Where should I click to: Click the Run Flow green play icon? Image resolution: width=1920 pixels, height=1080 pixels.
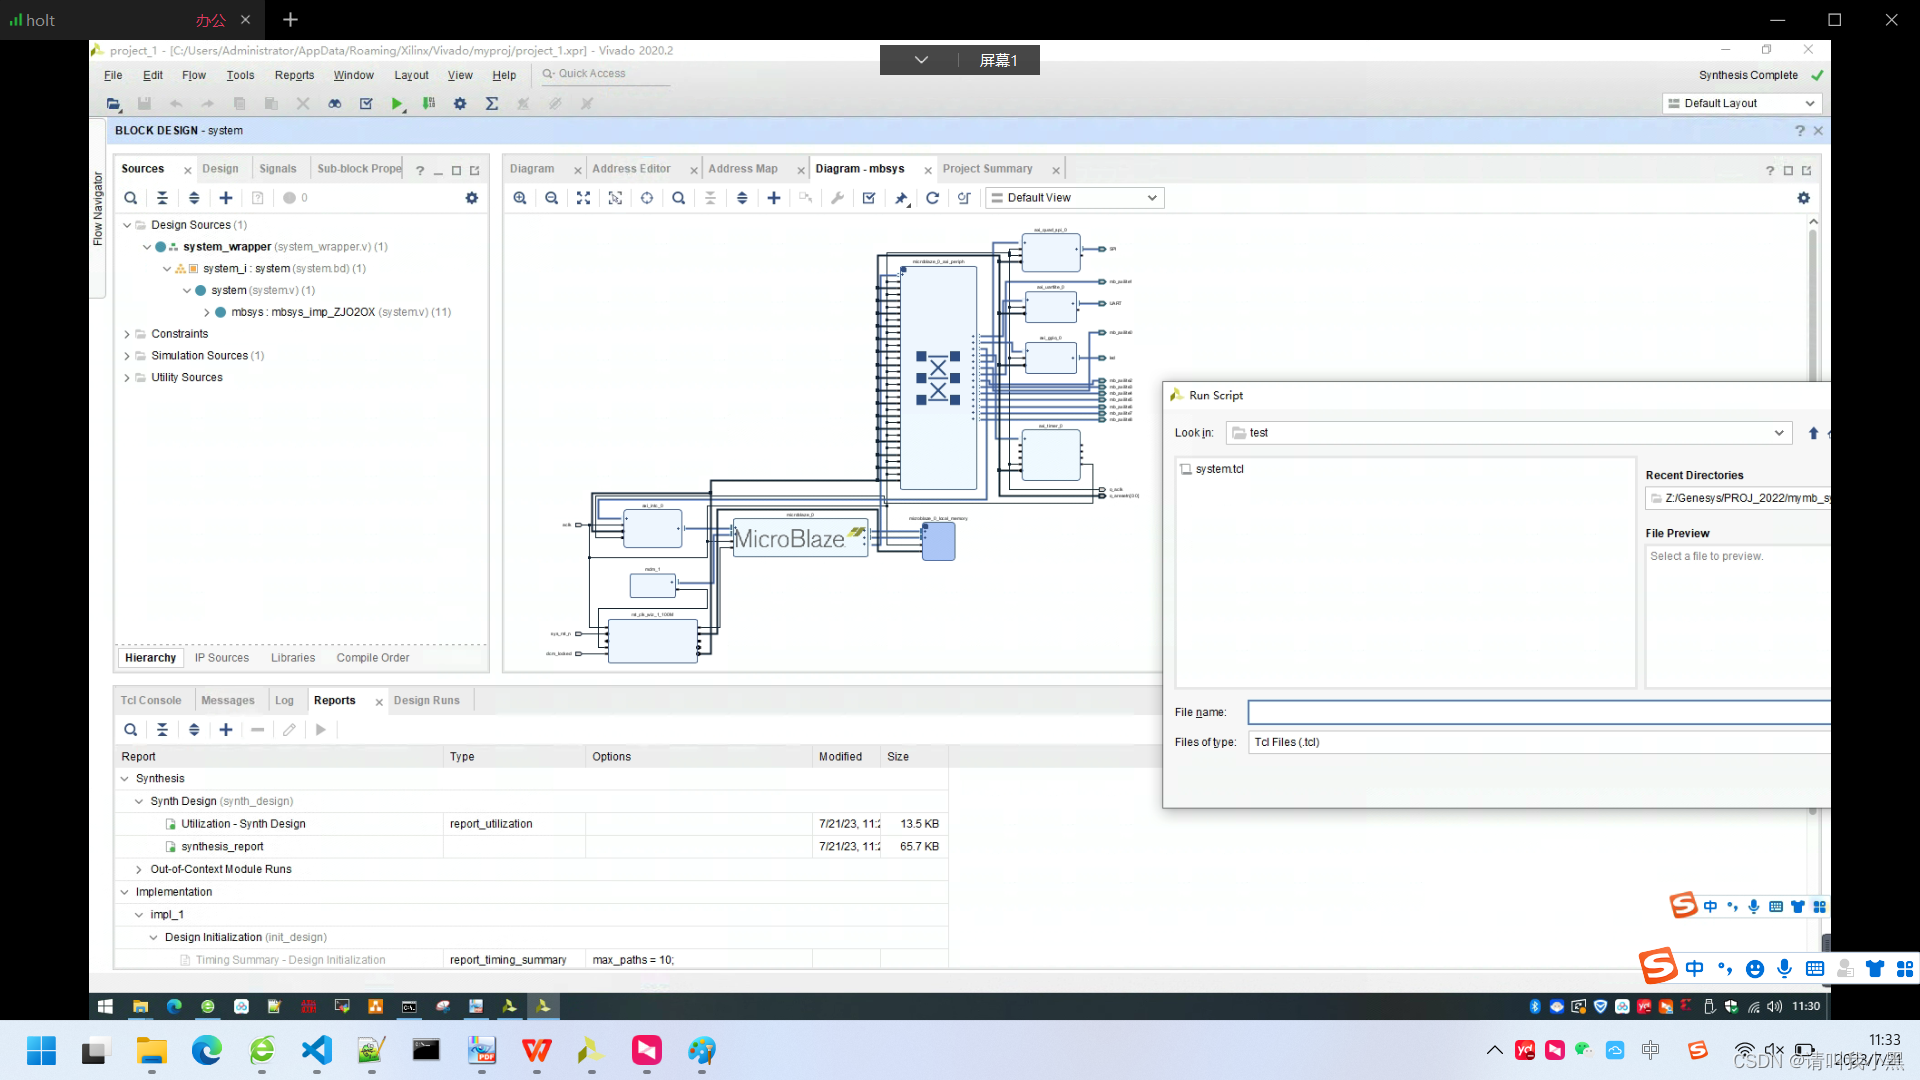pyautogui.click(x=397, y=104)
